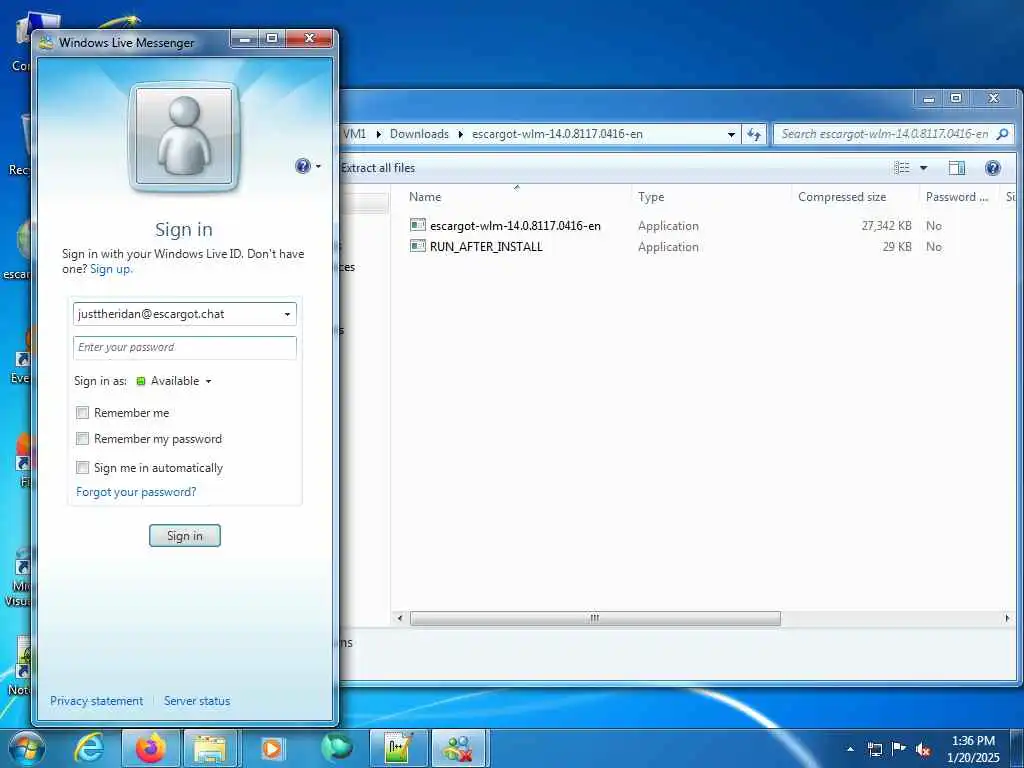Select Downloads in the address breadcrumb
This screenshot has height=768, width=1024.
419,134
